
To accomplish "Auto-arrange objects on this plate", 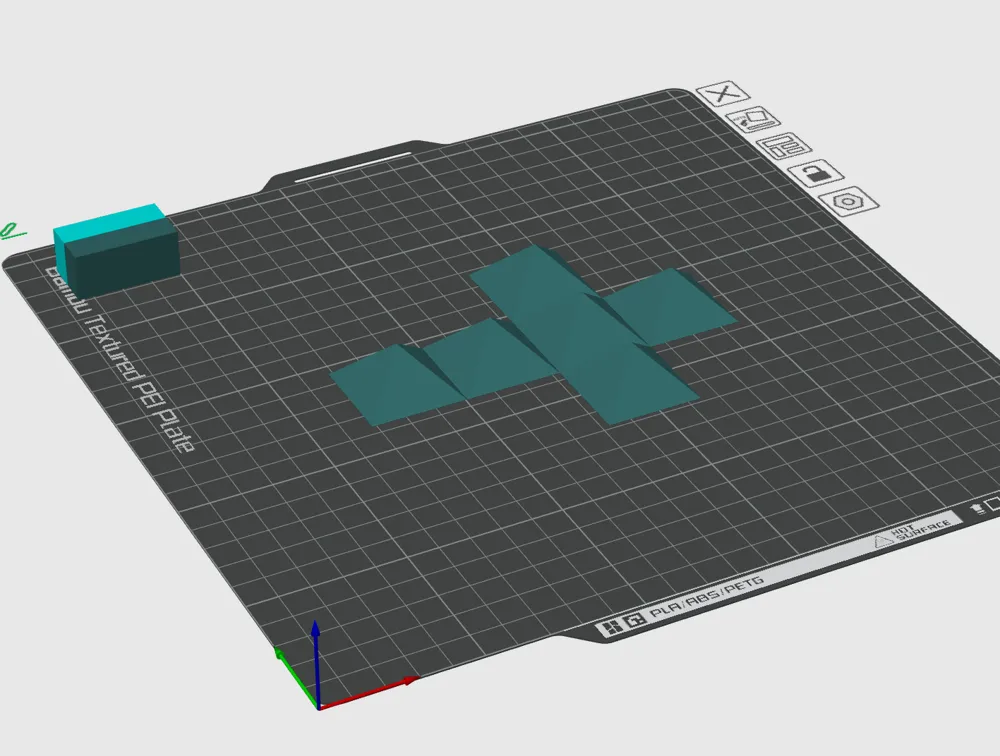I will coord(787,147).
